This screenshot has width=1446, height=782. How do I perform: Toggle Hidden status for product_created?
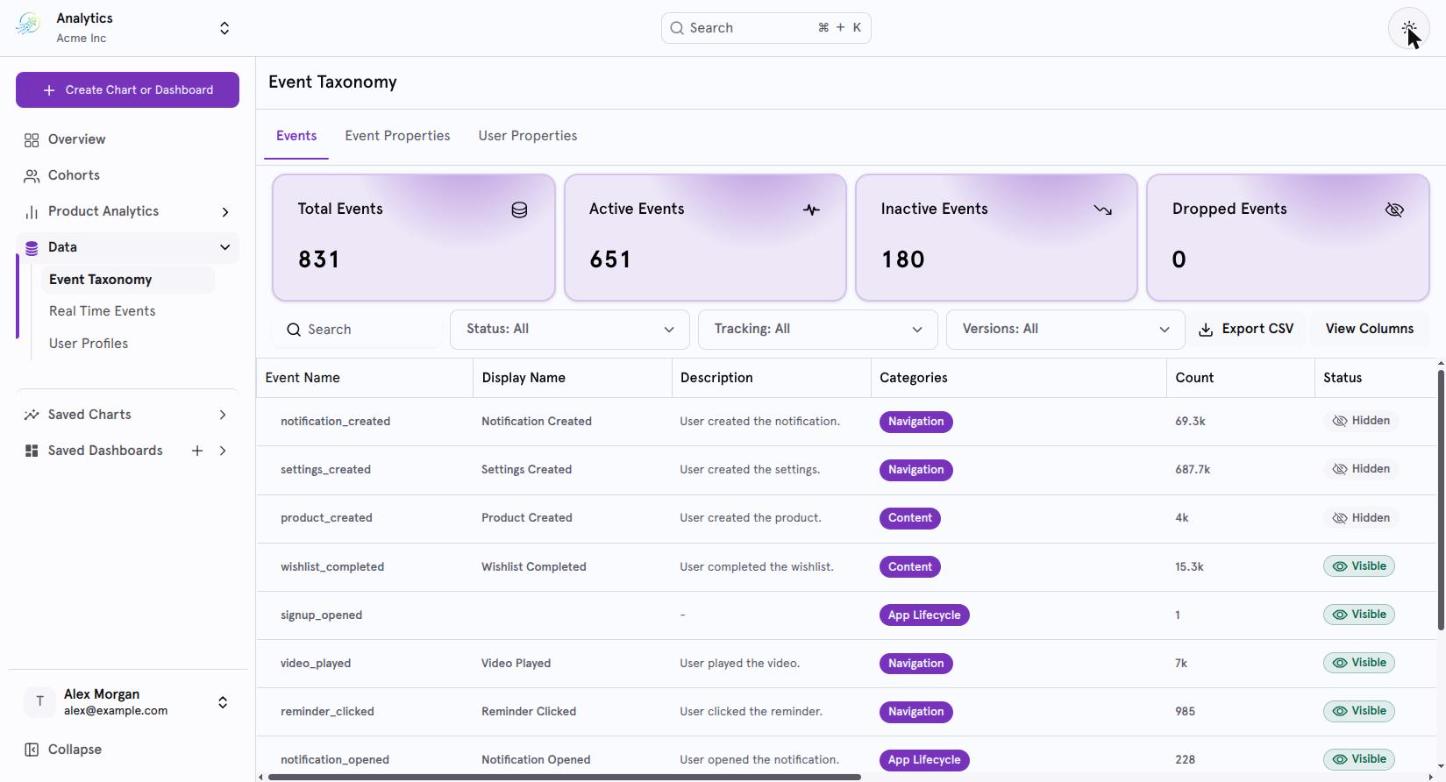point(1361,518)
